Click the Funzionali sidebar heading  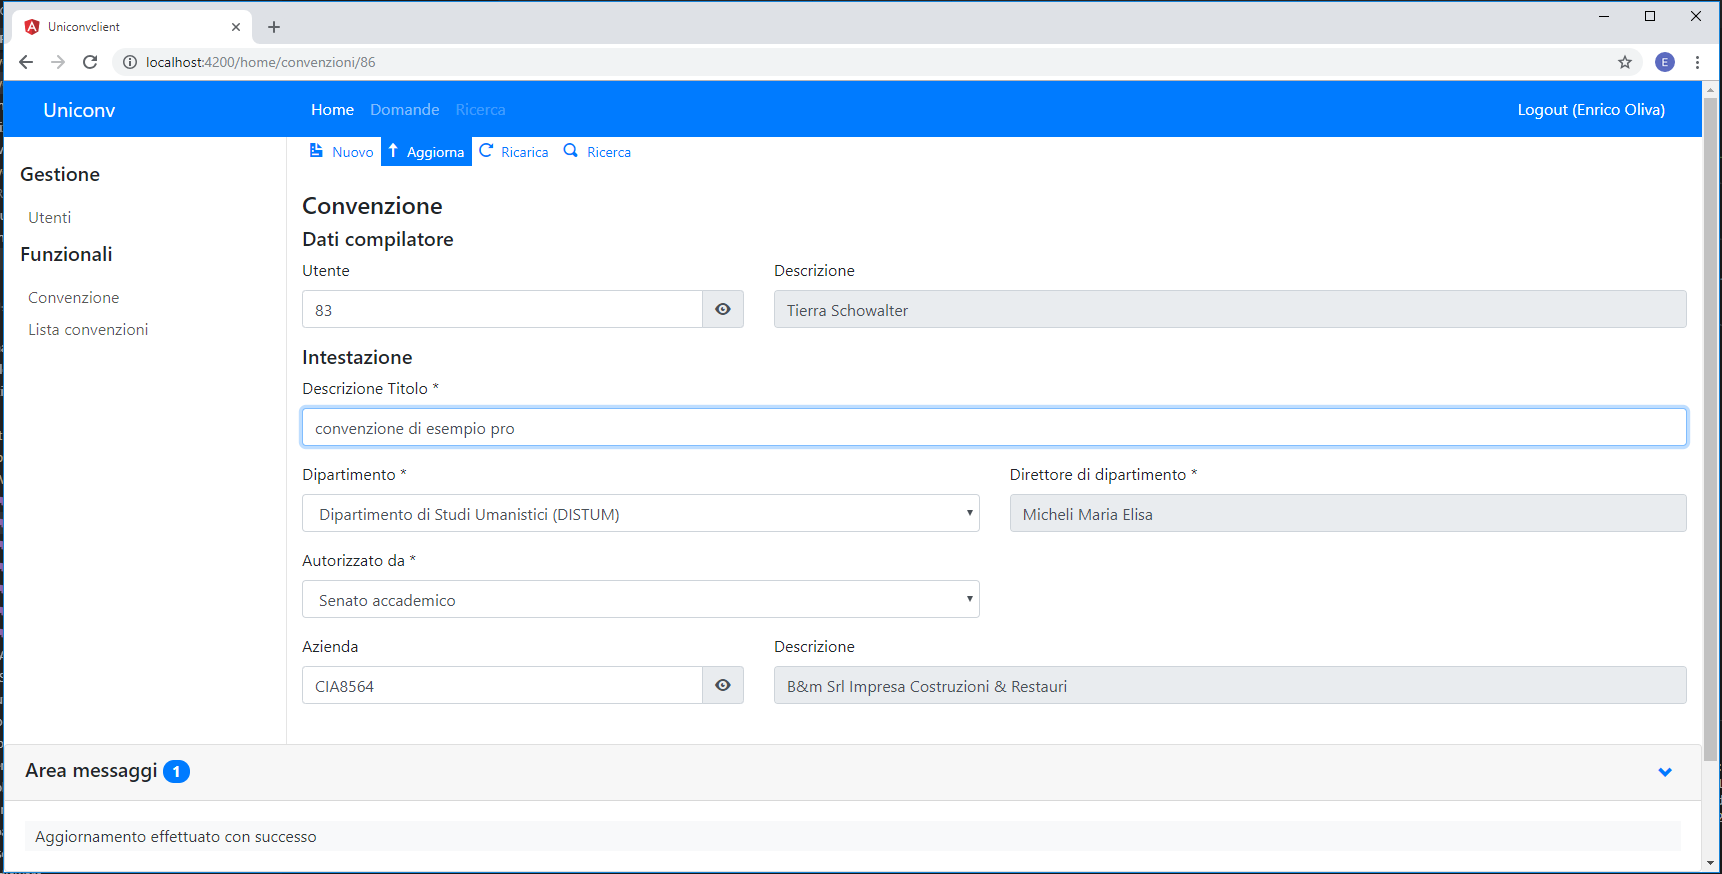[x=66, y=254]
